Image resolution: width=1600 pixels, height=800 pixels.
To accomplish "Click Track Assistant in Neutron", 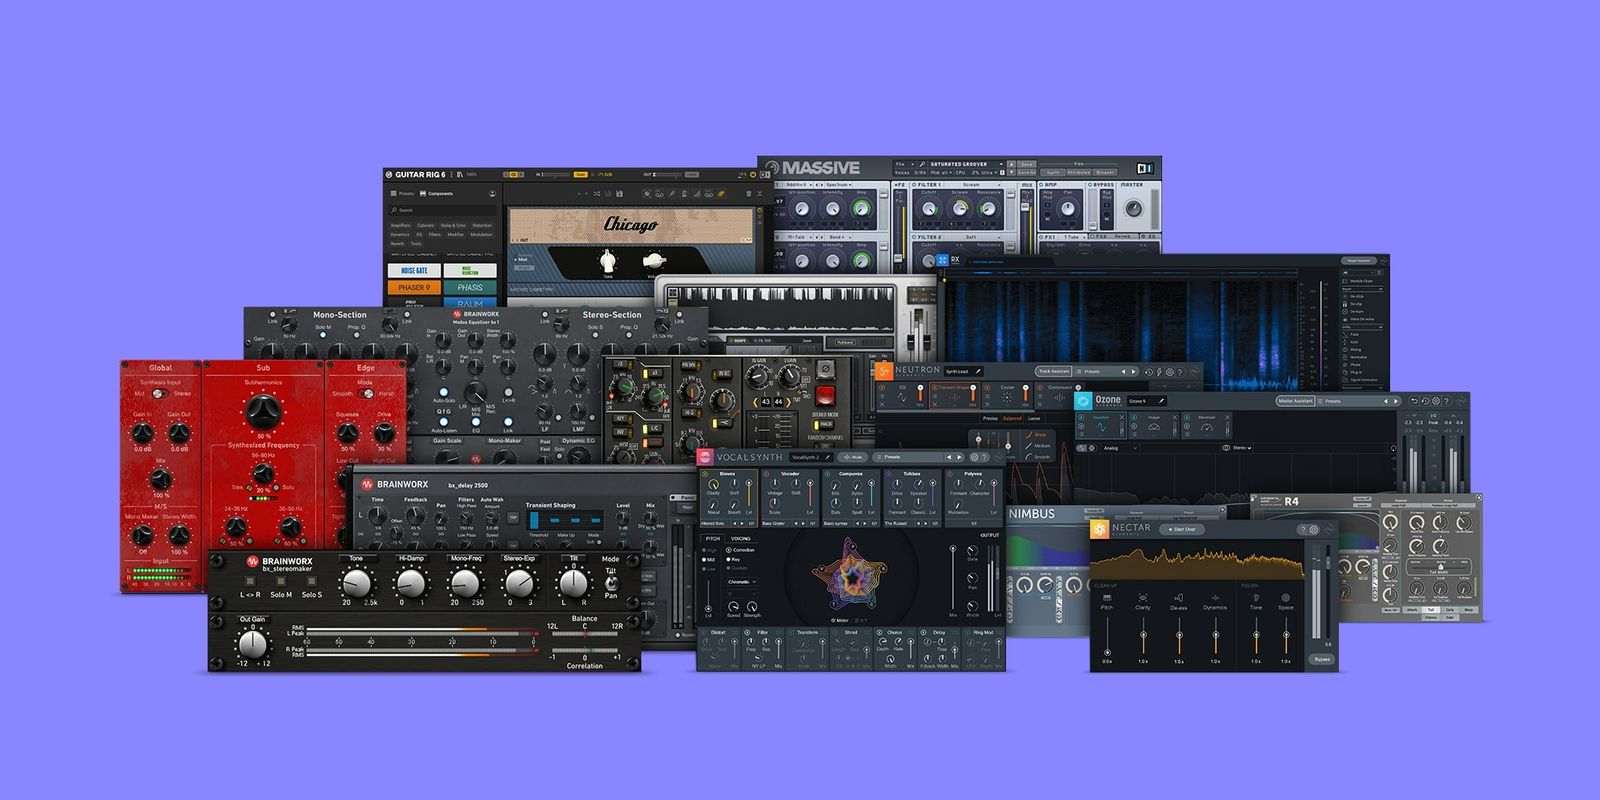I will click(x=1054, y=372).
